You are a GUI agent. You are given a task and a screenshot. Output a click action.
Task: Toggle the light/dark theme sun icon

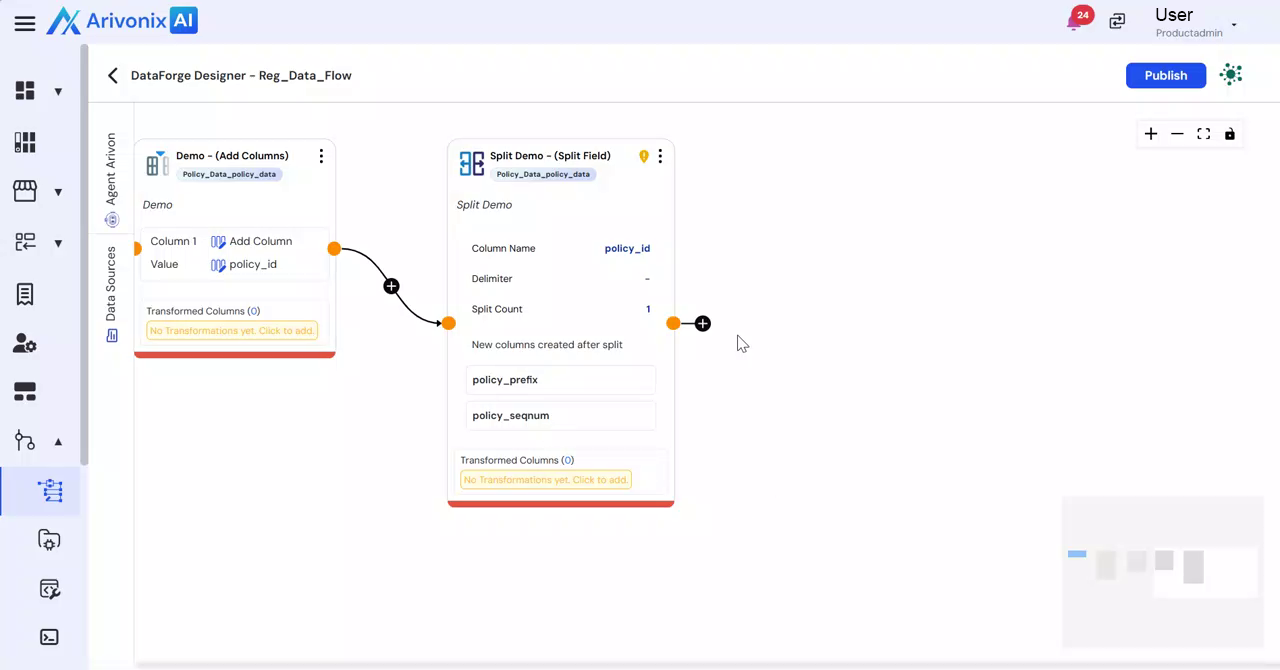[x=1232, y=75]
